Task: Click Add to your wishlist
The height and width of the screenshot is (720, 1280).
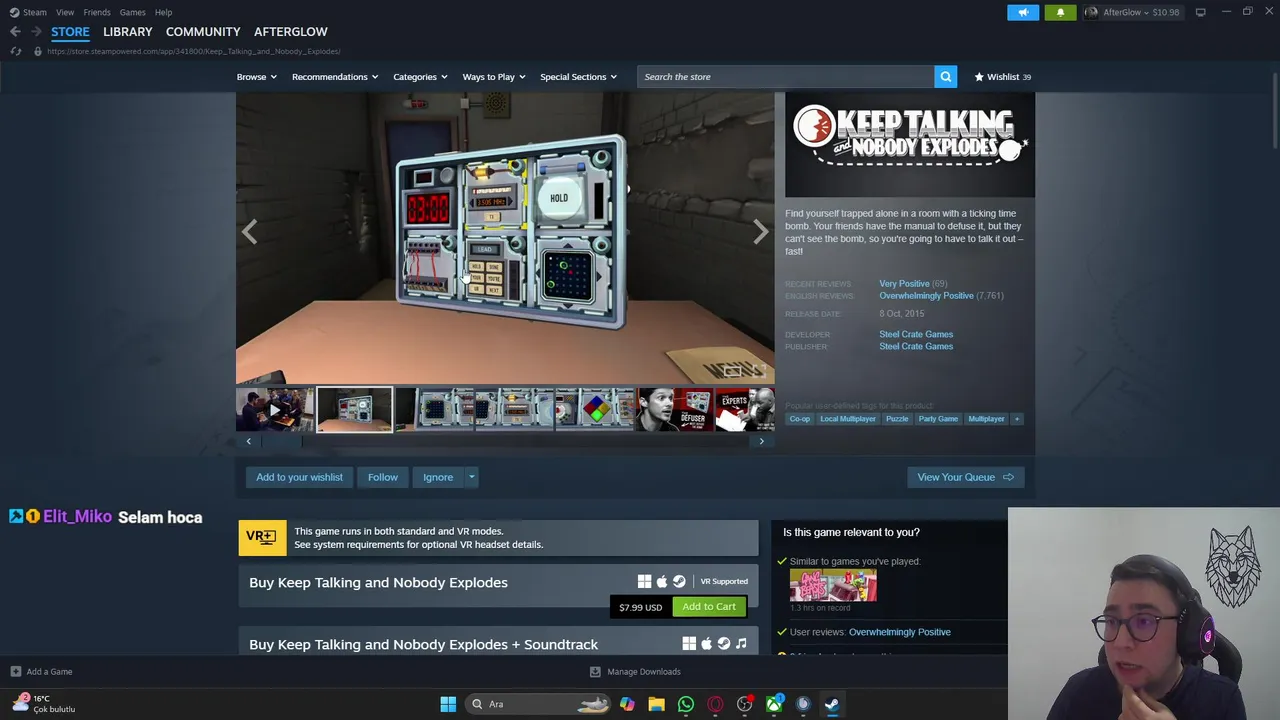Action: tap(299, 477)
